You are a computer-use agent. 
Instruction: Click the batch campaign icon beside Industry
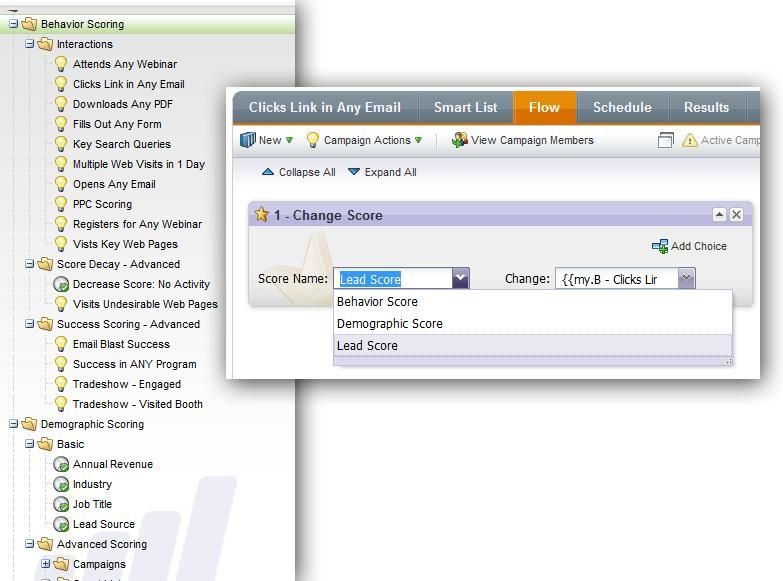(x=61, y=484)
